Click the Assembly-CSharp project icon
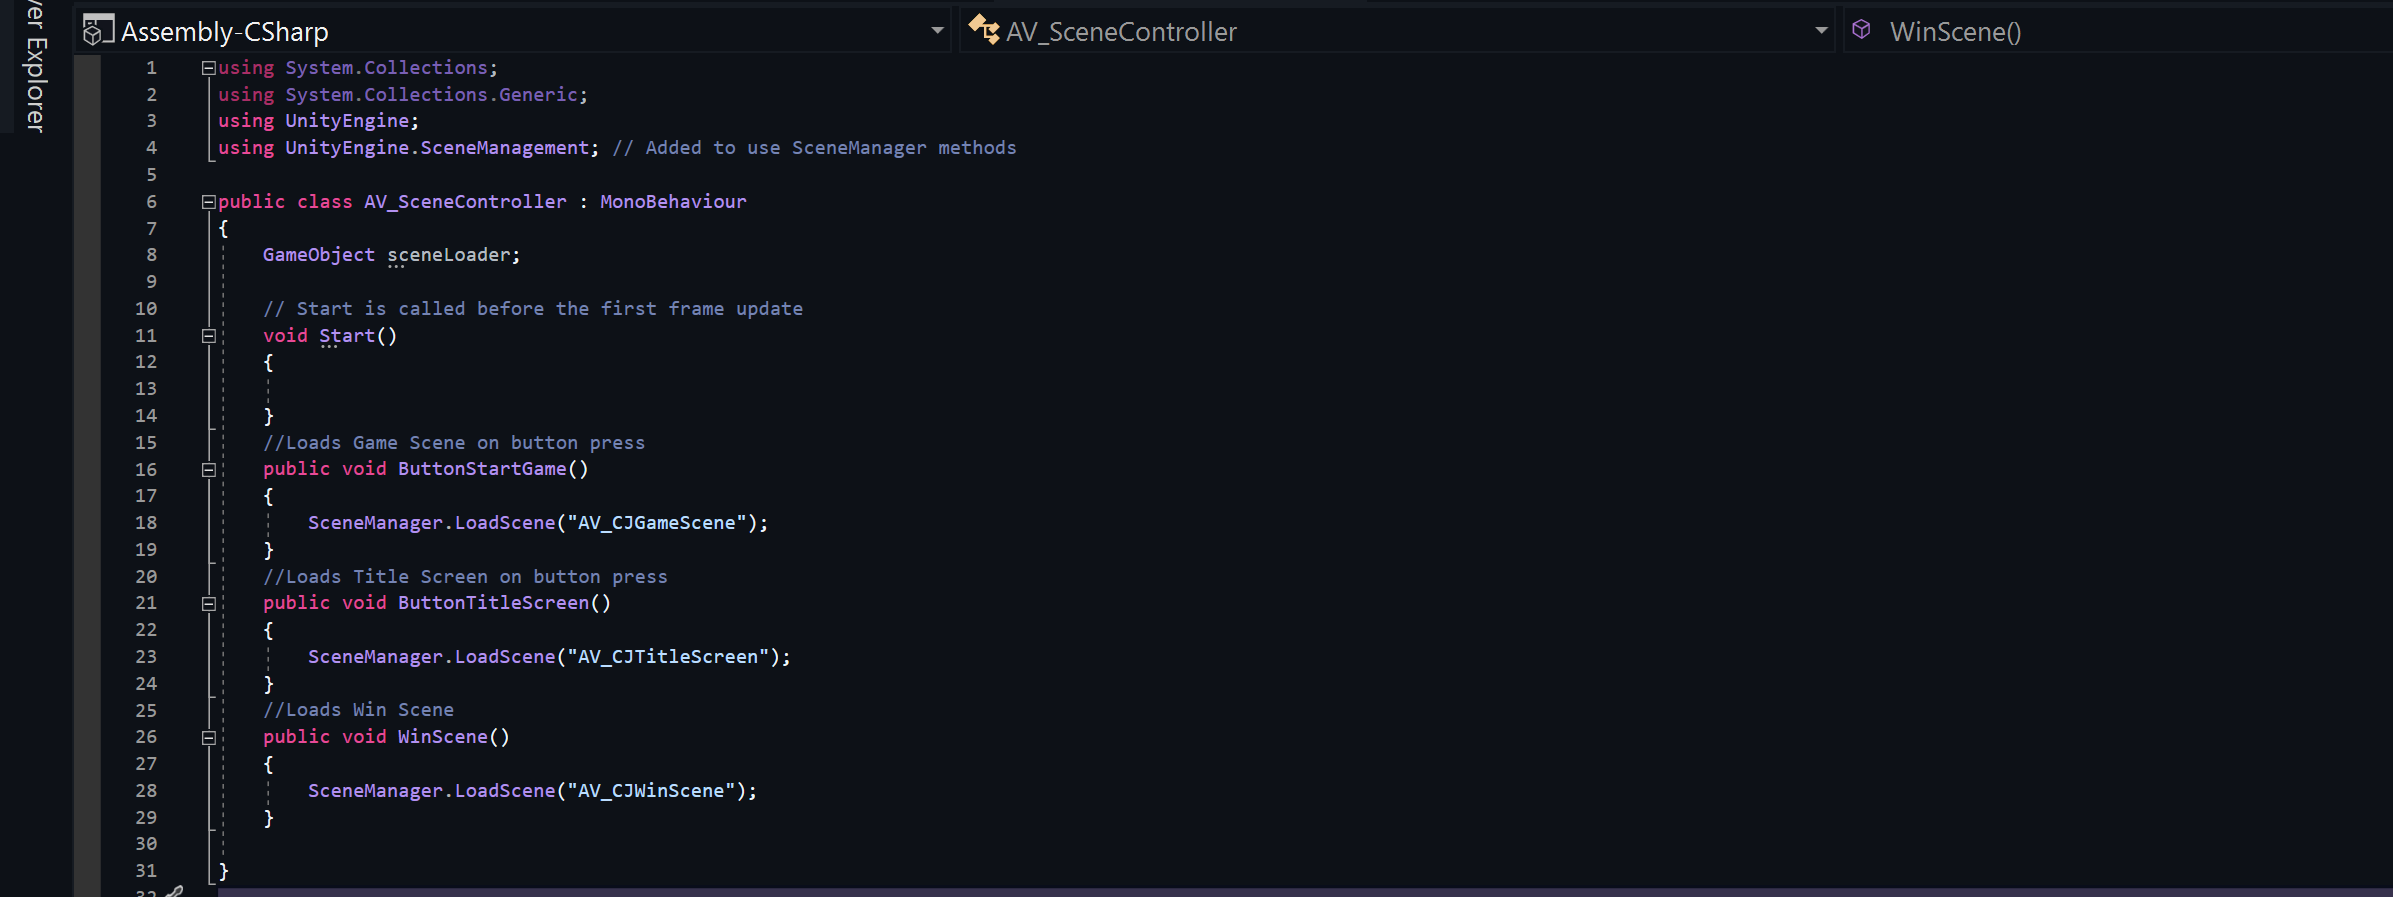The image size is (2393, 897). tap(97, 31)
